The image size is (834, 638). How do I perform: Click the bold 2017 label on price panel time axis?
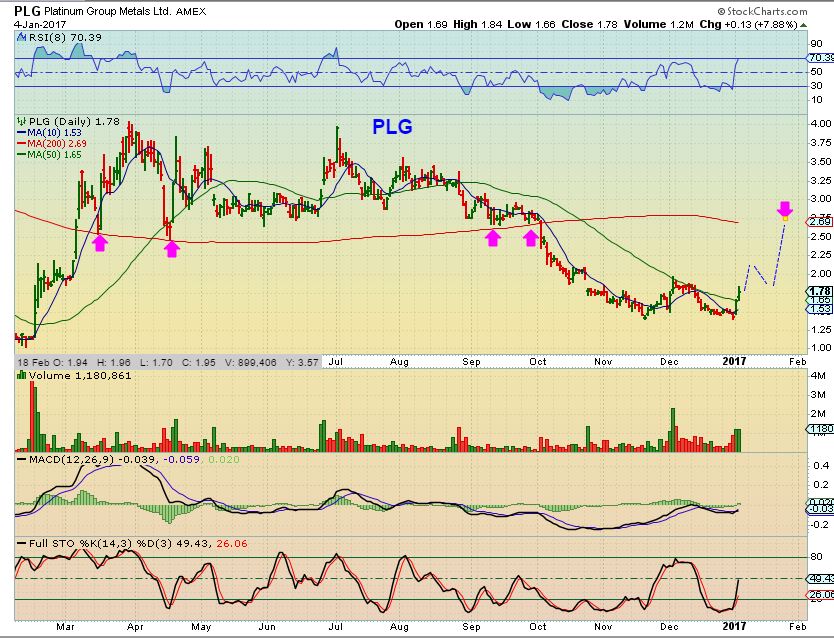click(x=734, y=361)
